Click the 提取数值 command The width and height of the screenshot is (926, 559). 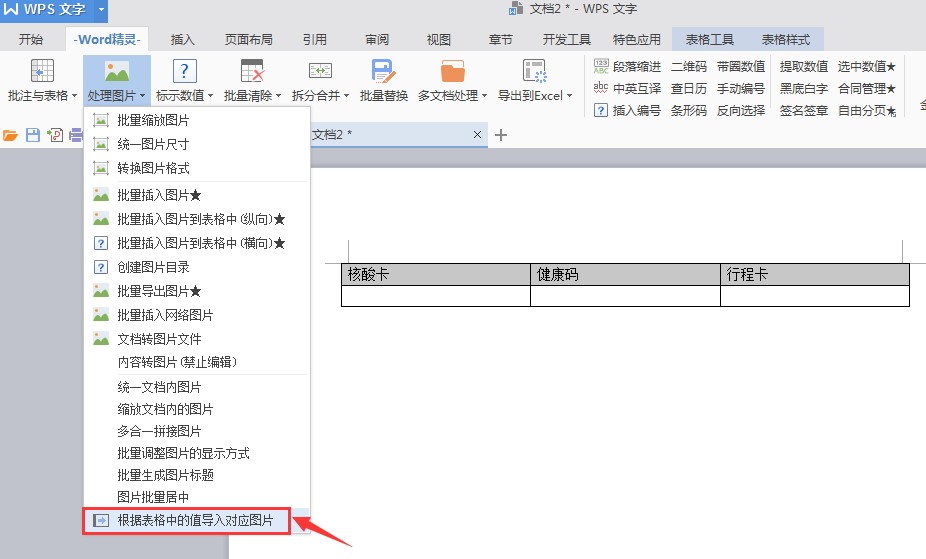coord(804,67)
